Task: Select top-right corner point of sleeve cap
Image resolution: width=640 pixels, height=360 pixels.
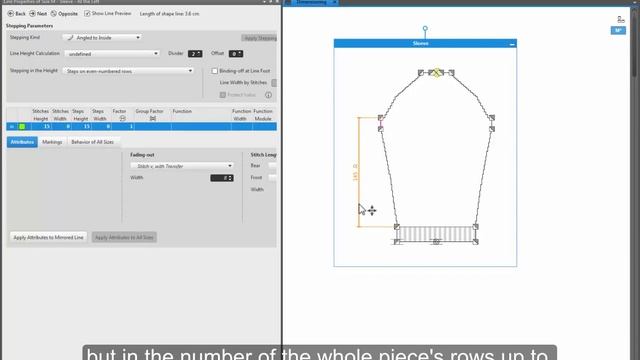Action: [x=451, y=73]
